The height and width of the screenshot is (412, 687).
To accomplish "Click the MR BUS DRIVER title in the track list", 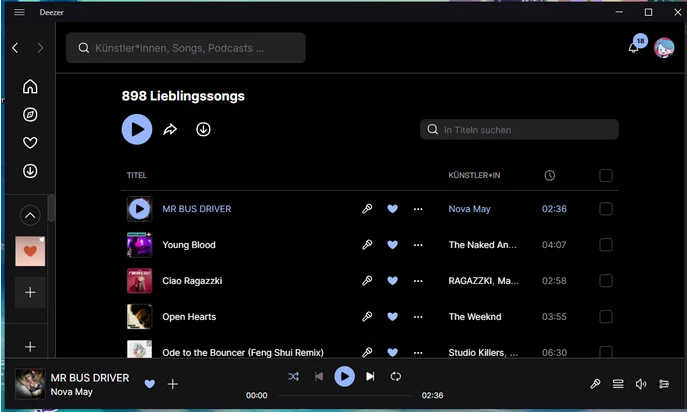I will (197, 209).
